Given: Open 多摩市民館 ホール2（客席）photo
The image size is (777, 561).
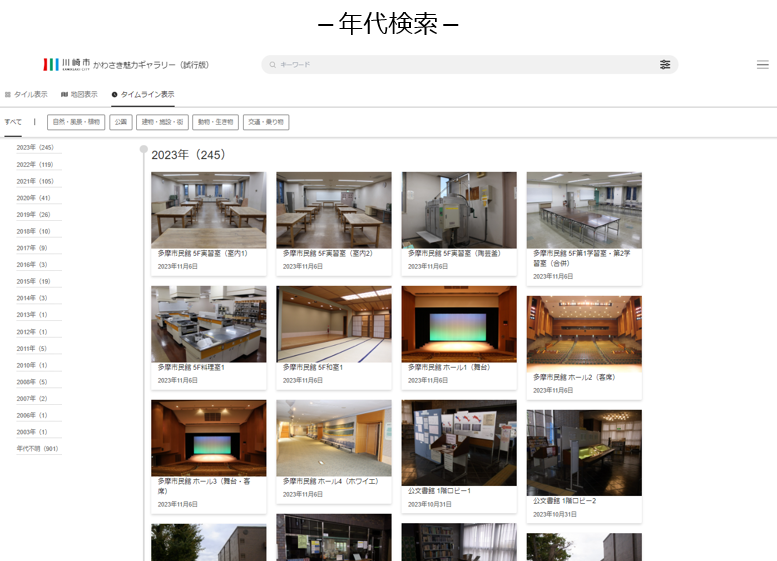Looking at the screenshot, I should 584,334.
